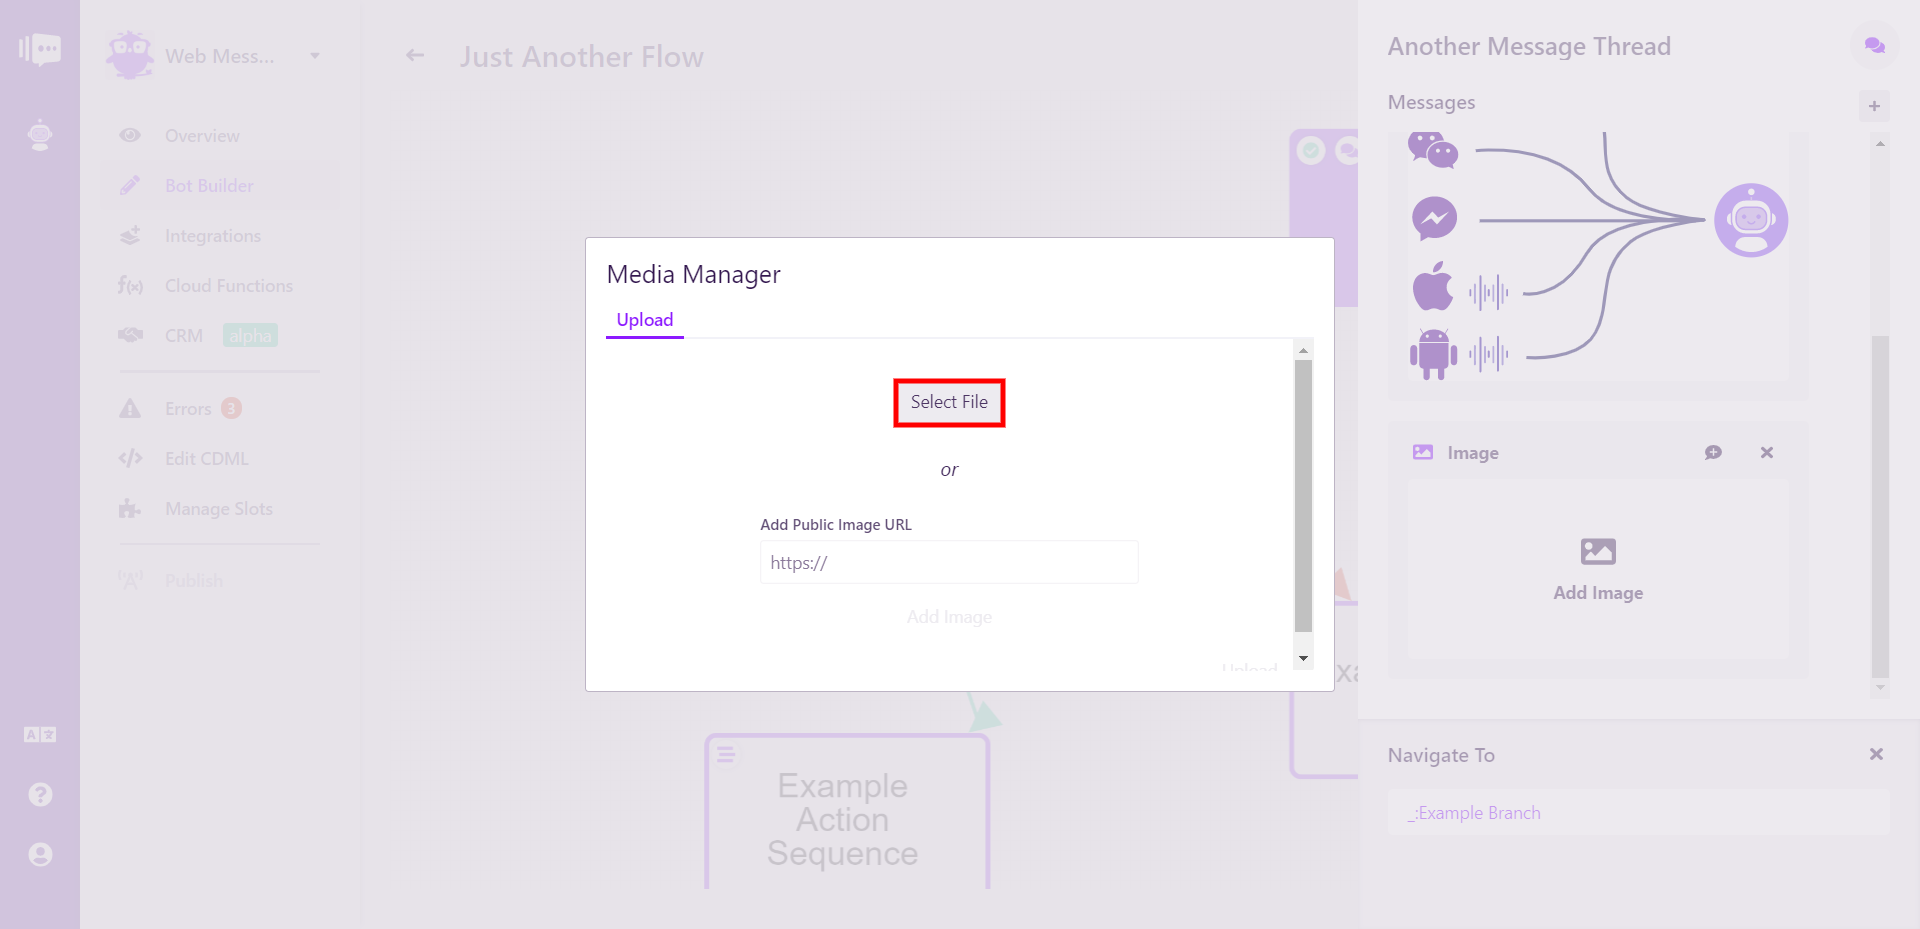Click the owl bot avatar logo

pyautogui.click(x=130, y=55)
